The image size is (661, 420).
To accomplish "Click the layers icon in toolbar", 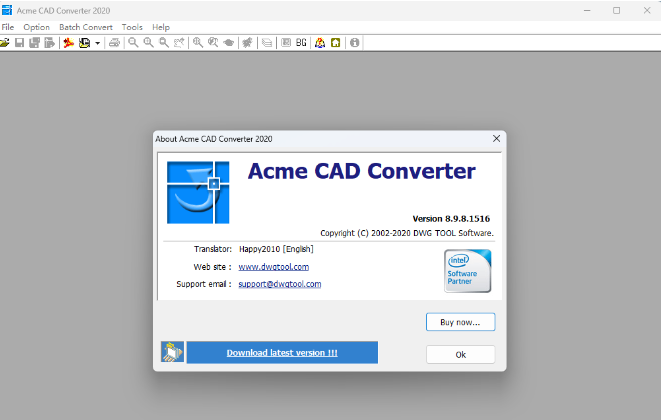I will coord(266,43).
